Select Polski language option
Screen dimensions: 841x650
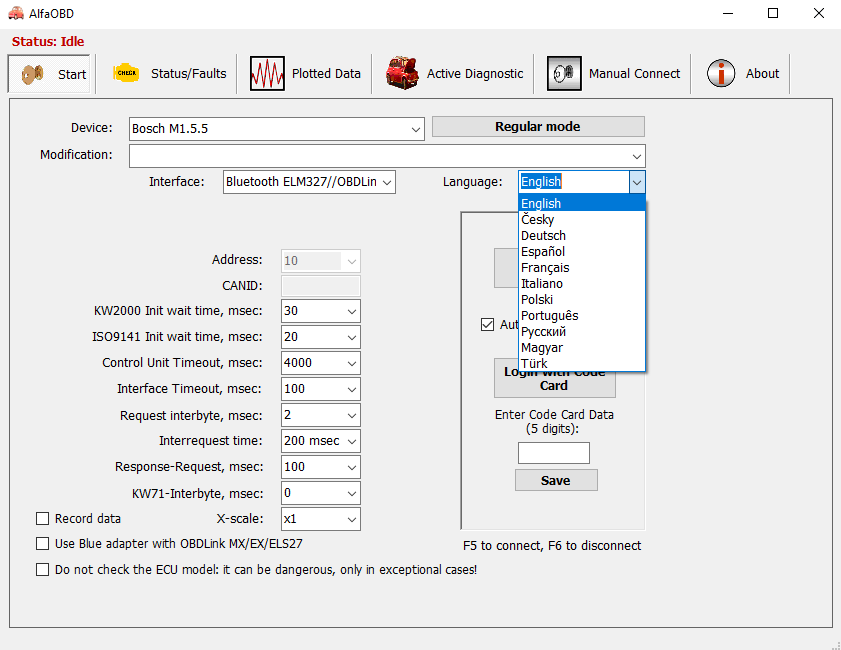582,299
